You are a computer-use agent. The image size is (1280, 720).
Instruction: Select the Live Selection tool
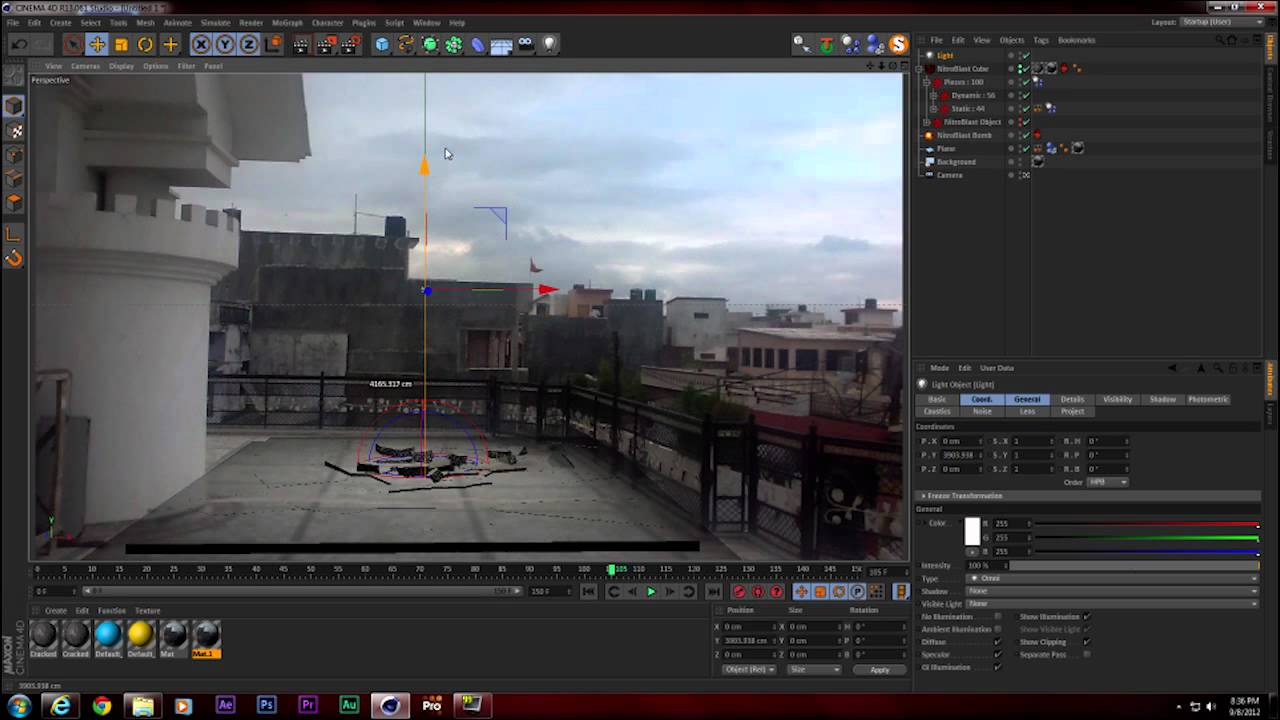[72, 44]
